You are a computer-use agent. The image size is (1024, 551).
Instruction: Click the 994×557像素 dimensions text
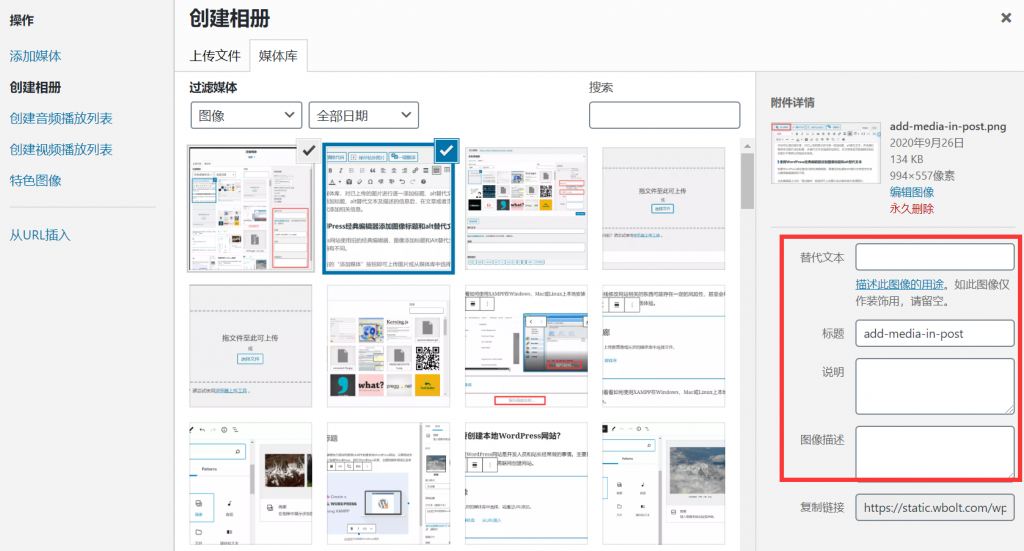click(922, 176)
